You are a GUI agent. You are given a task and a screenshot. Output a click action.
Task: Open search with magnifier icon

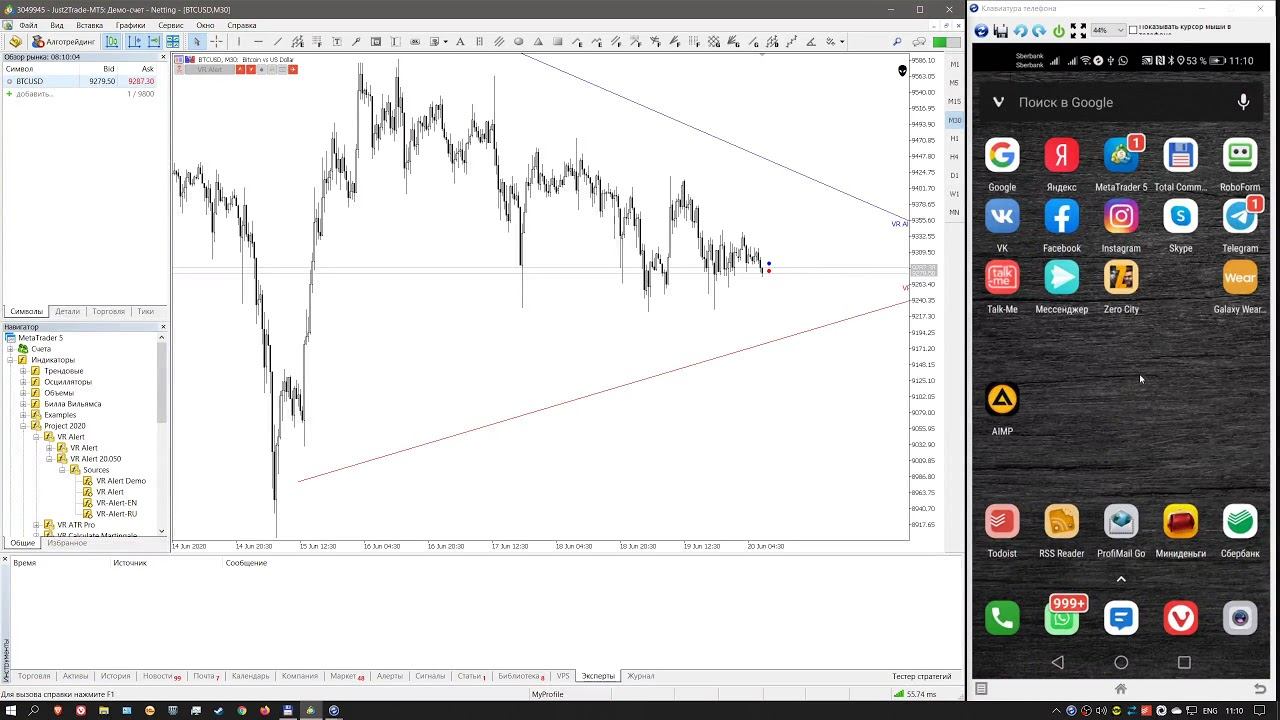pyautogui.click(x=897, y=42)
